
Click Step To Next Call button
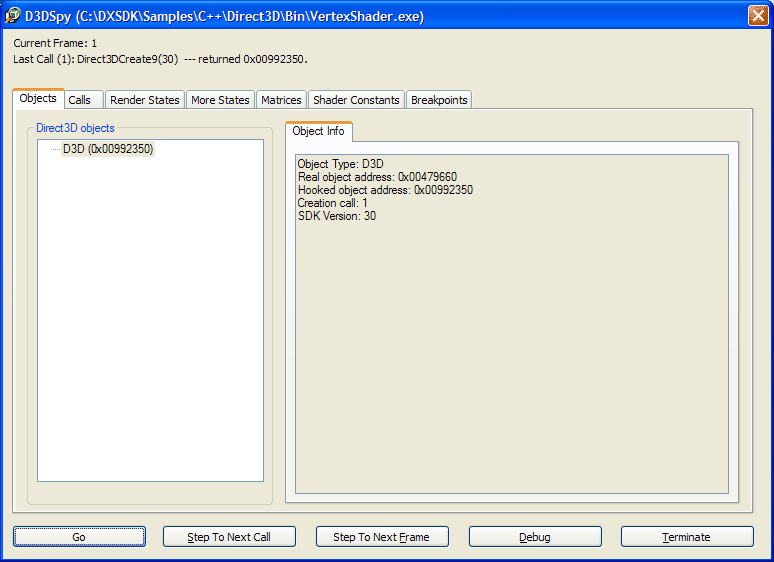click(229, 537)
